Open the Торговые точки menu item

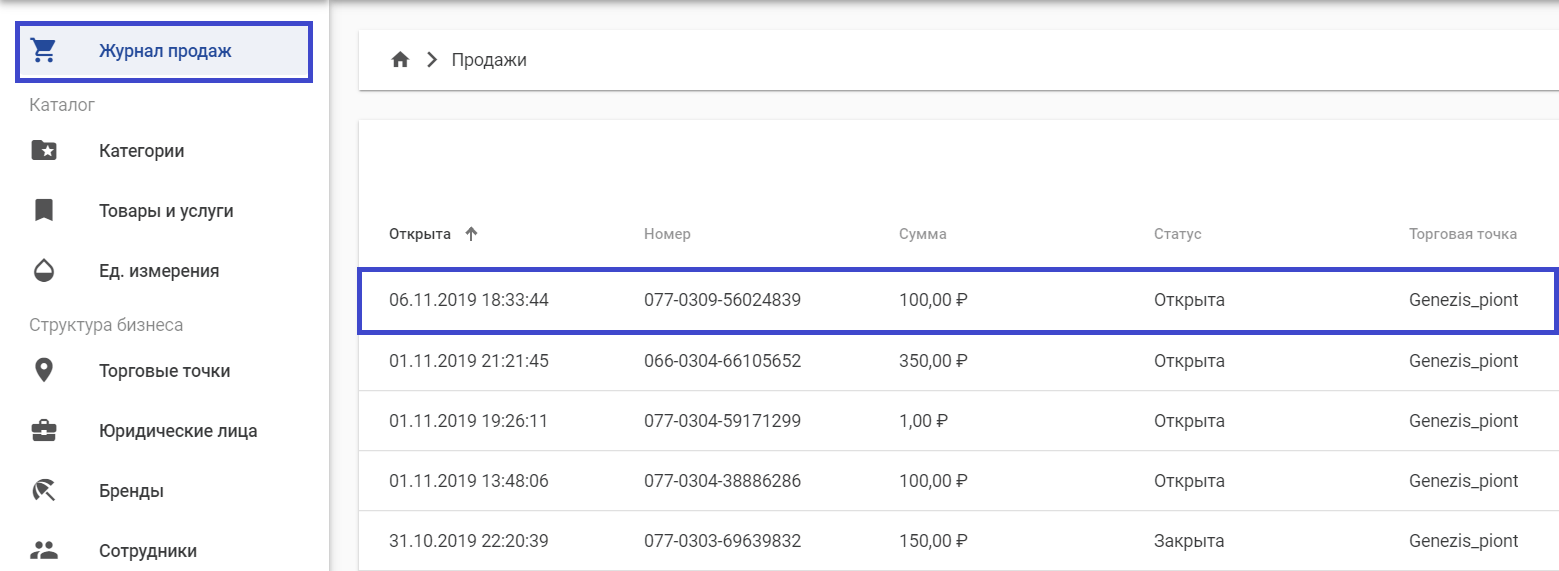point(164,371)
